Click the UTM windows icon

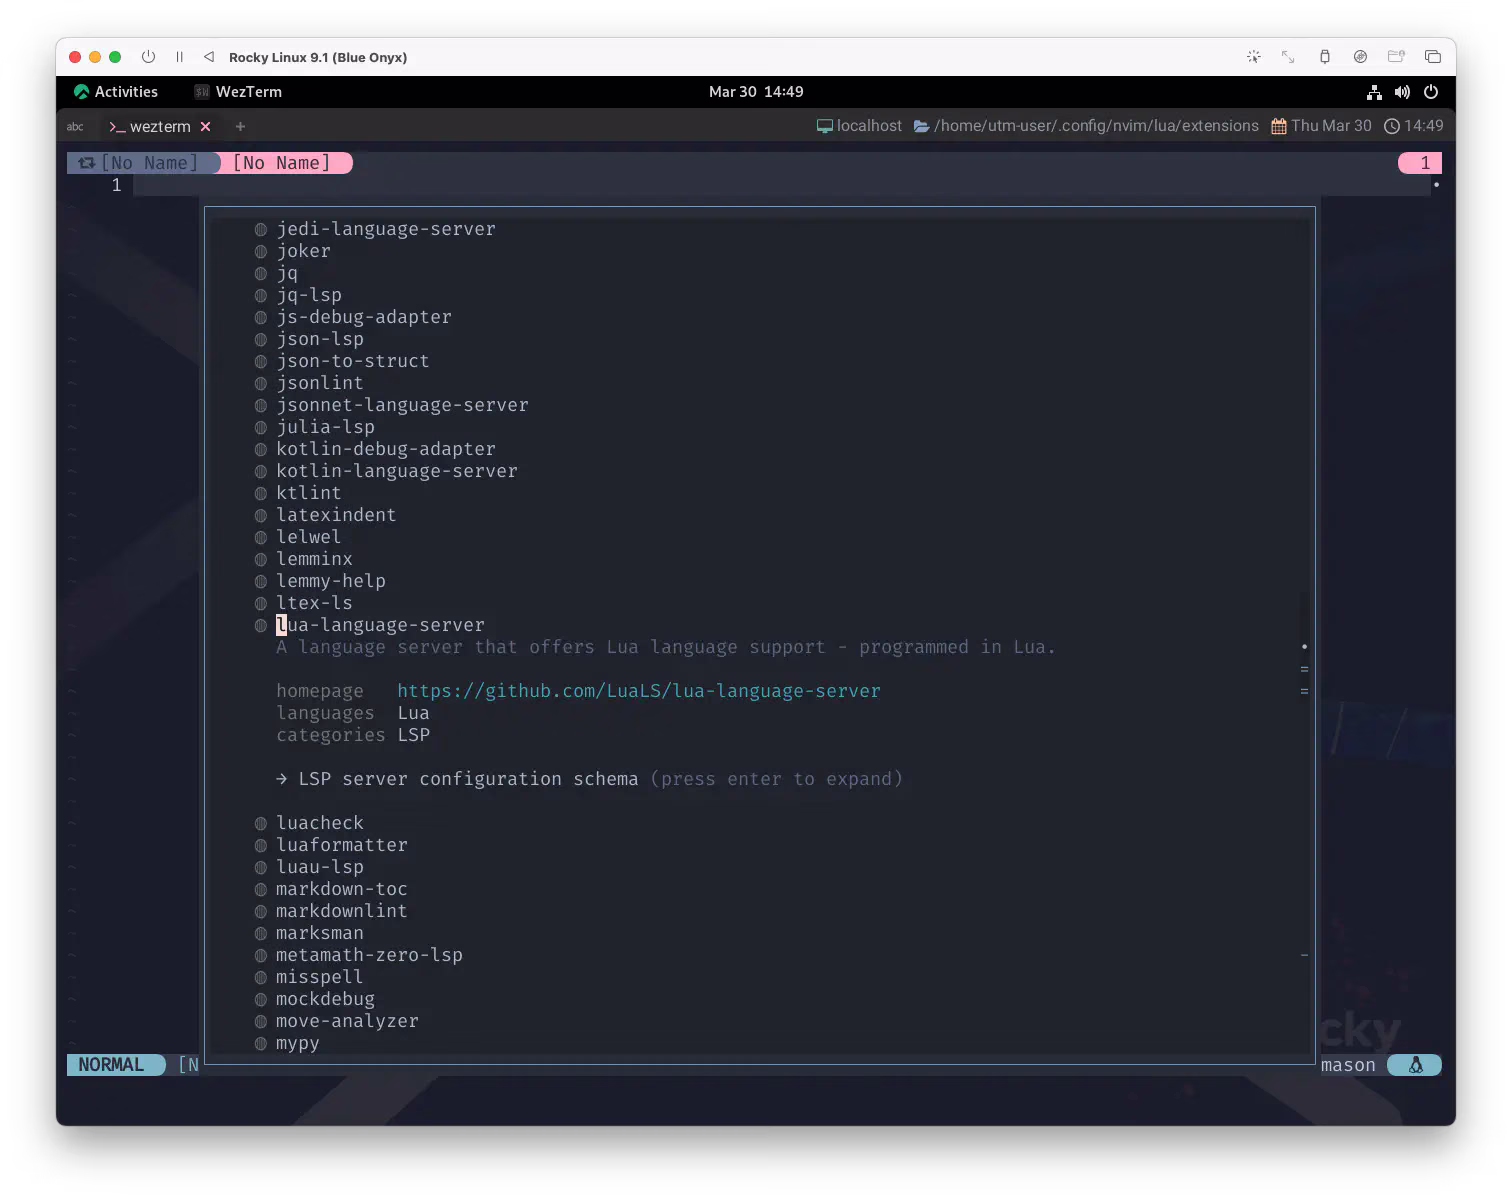point(1432,57)
